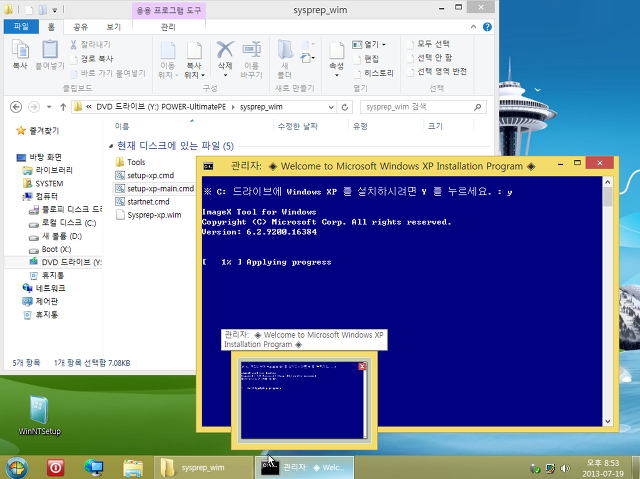Screen dimensions: 640x479
Task: Select the startnet.cmd file
Action: pos(142,202)
